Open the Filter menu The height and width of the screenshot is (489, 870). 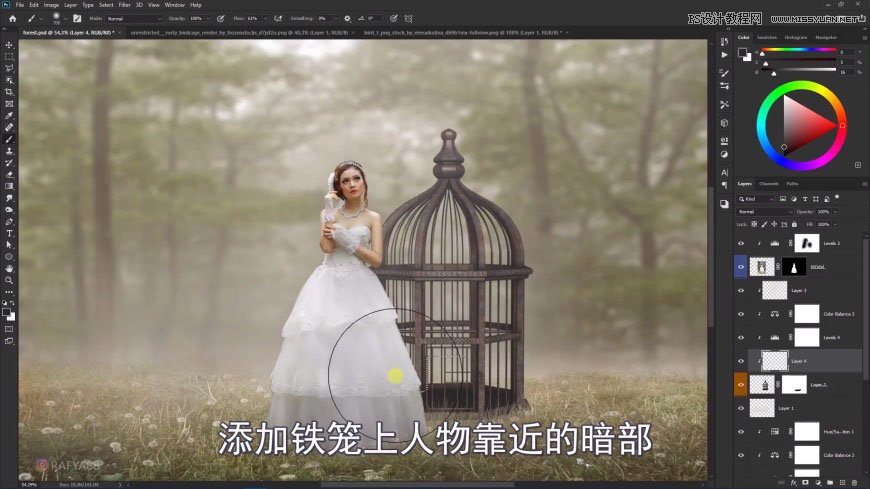pyautogui.click(x=124, y=5)
